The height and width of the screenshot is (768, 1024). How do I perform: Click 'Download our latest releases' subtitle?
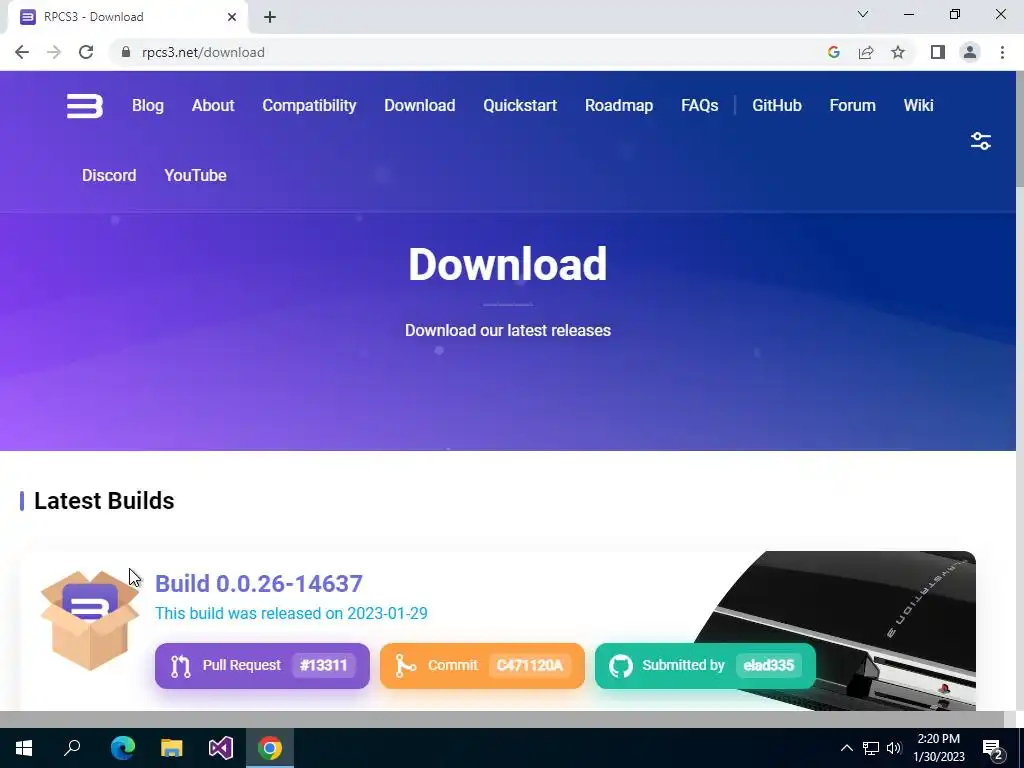pyautogui.click(x=507, y=330)
